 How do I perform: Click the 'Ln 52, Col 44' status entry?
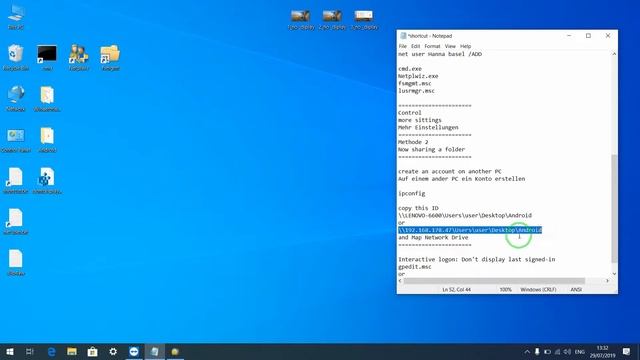point(456,289)
